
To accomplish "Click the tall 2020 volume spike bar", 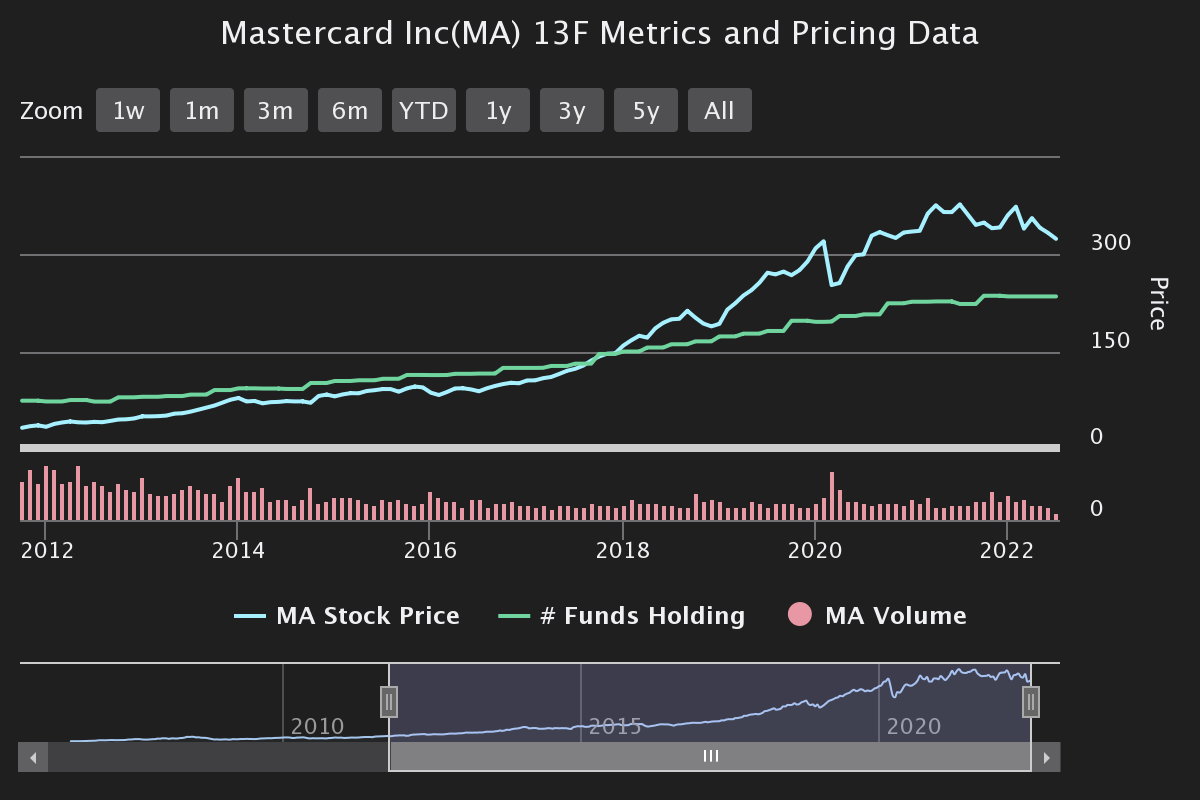I will pyautogui.click(x=832, y=496).
